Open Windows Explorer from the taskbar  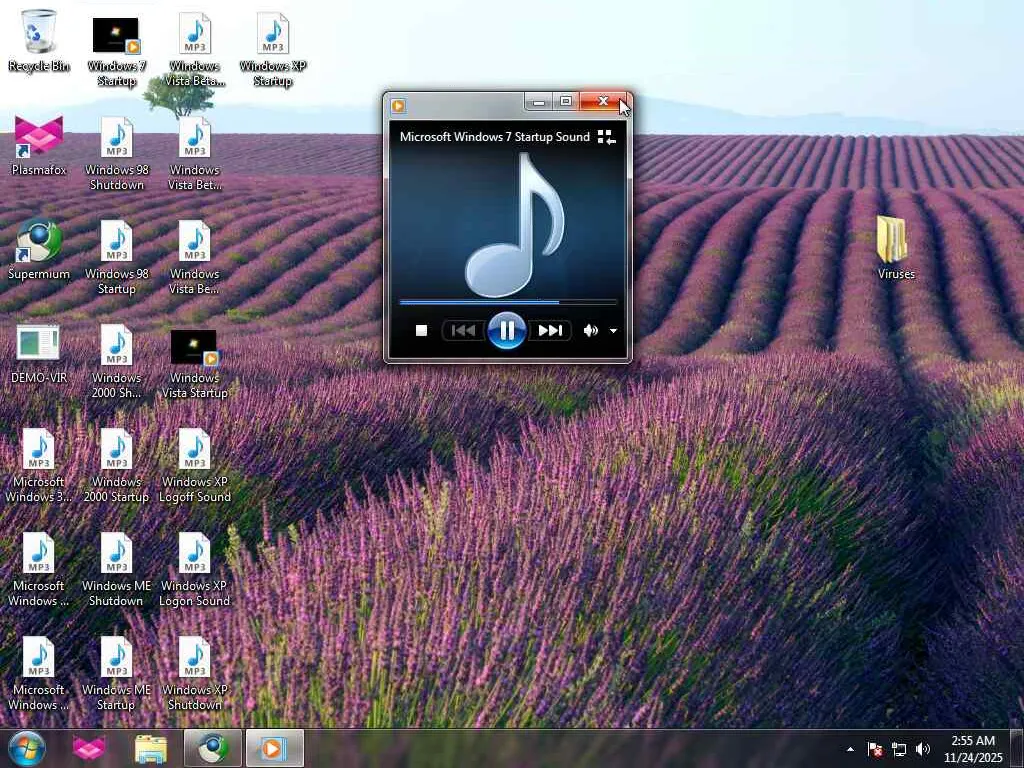click(151, 748)
